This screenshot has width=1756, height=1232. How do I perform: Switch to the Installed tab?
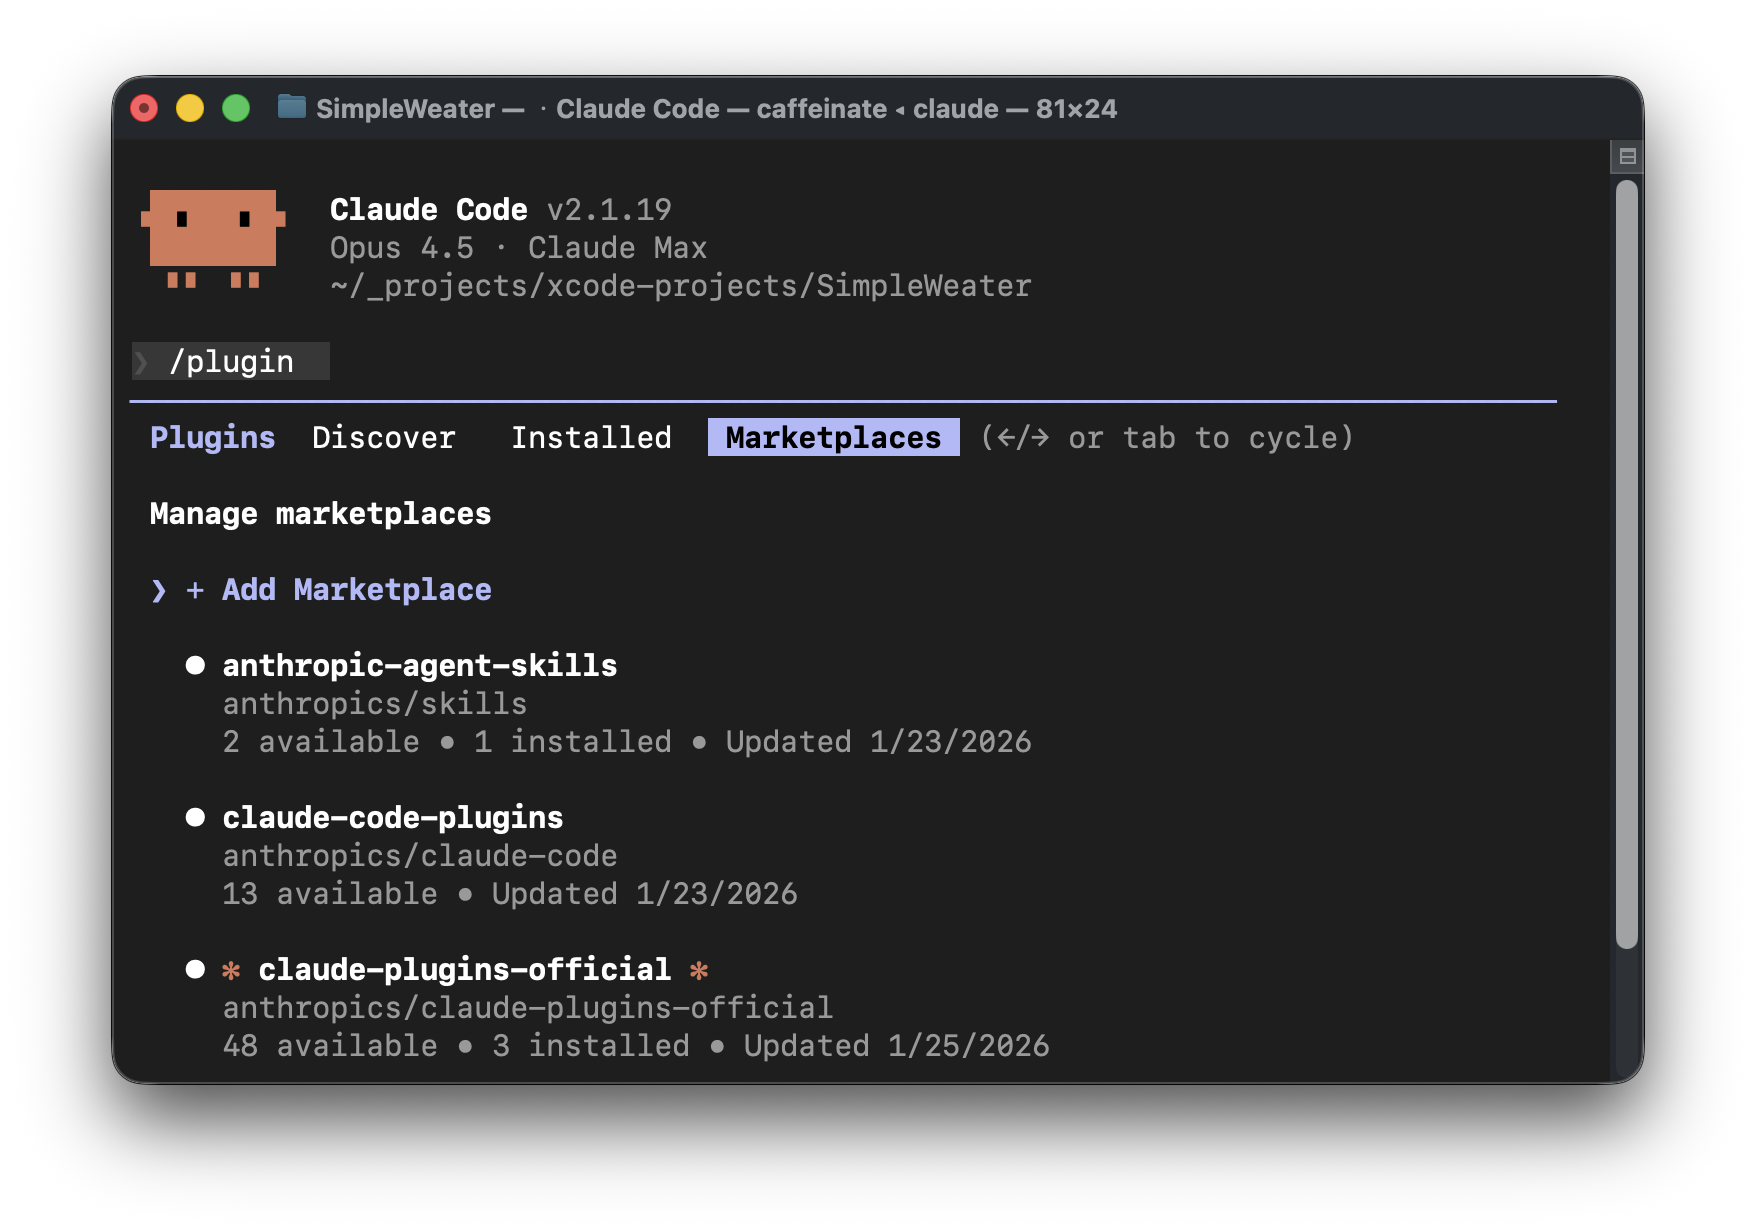tap(591, 437)
